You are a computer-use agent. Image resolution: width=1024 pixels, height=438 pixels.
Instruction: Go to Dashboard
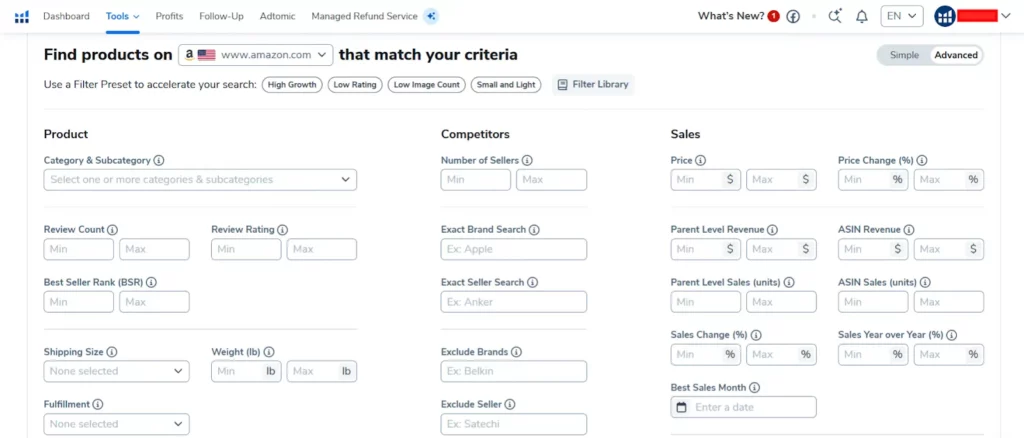tap(67, 16)
